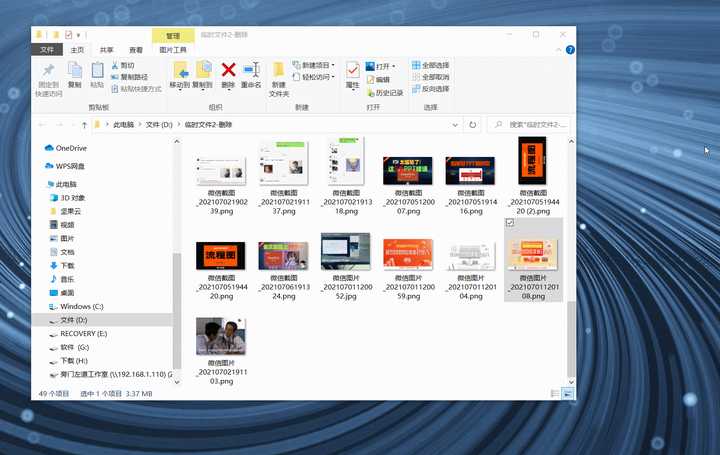
Task: Navigate back with the left arrow
Action: tap(42, 125)
